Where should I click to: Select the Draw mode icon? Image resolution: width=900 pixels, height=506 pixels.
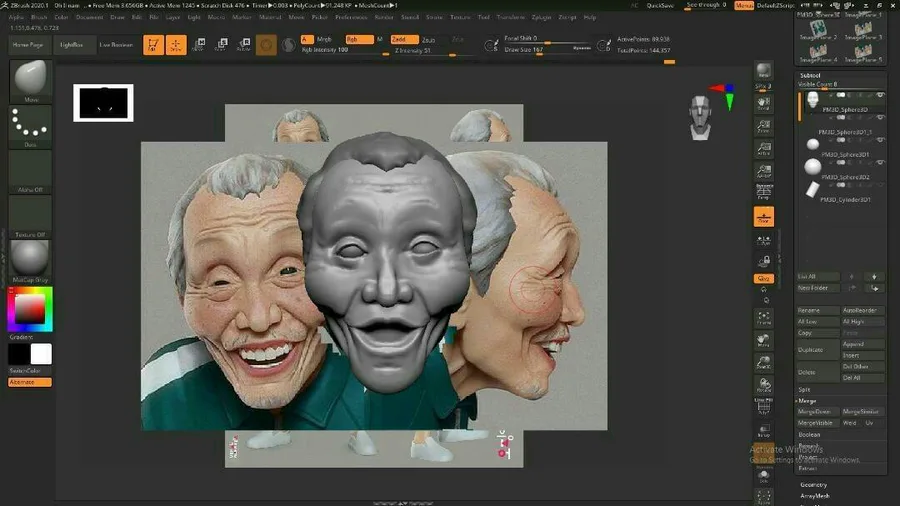(x=176, y=45)
